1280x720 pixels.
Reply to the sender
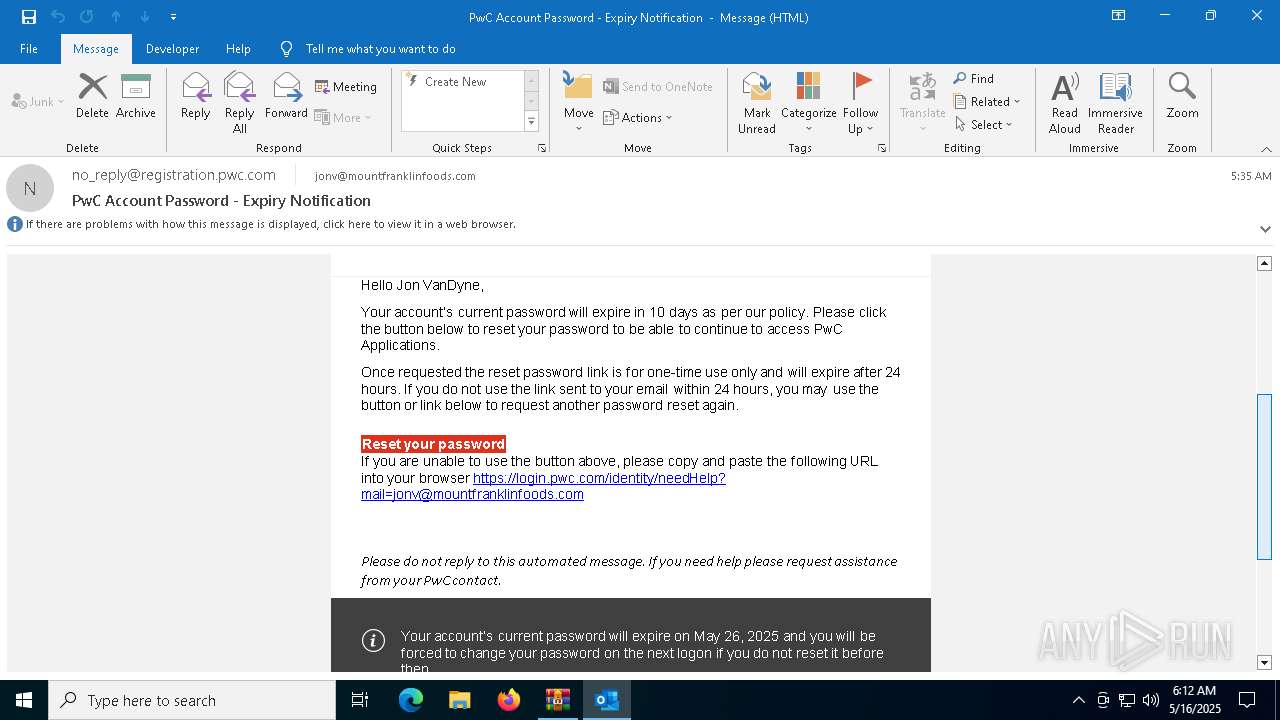(x=196, y=97)
